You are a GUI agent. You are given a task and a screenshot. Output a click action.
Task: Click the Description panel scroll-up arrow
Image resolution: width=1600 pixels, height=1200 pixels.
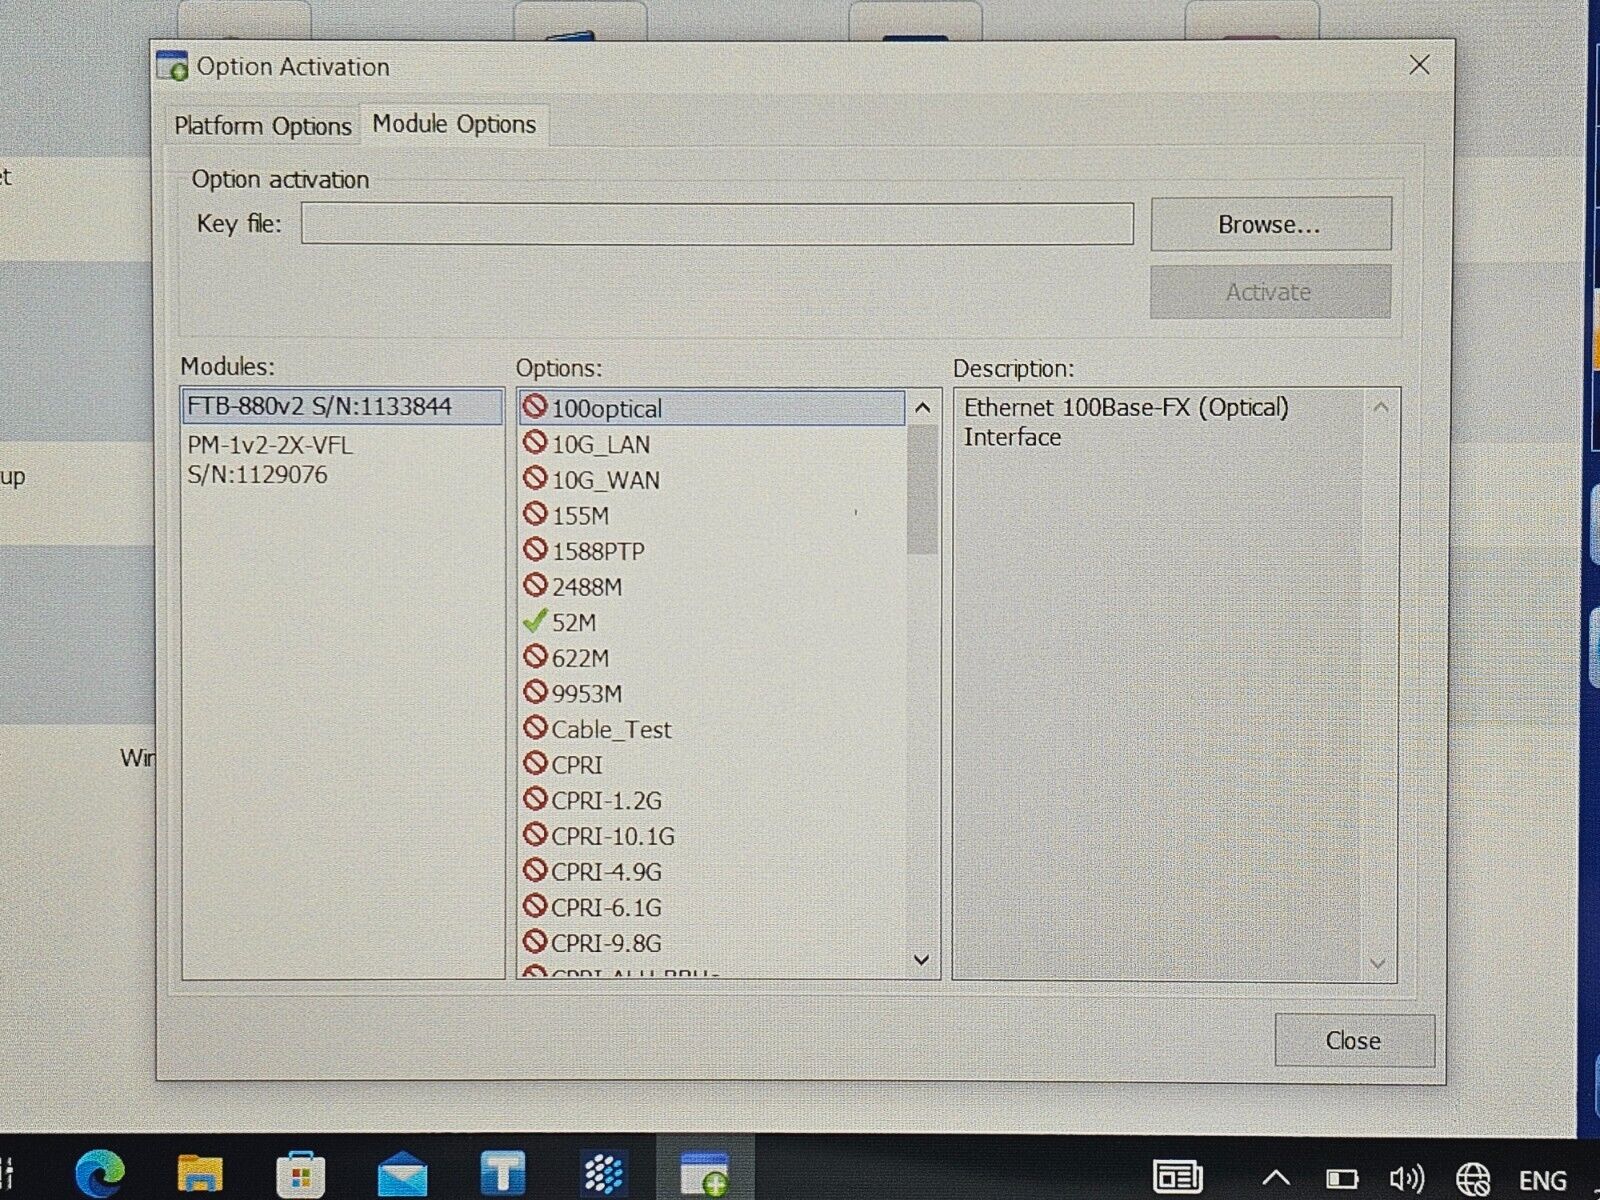pos(1379,407)
